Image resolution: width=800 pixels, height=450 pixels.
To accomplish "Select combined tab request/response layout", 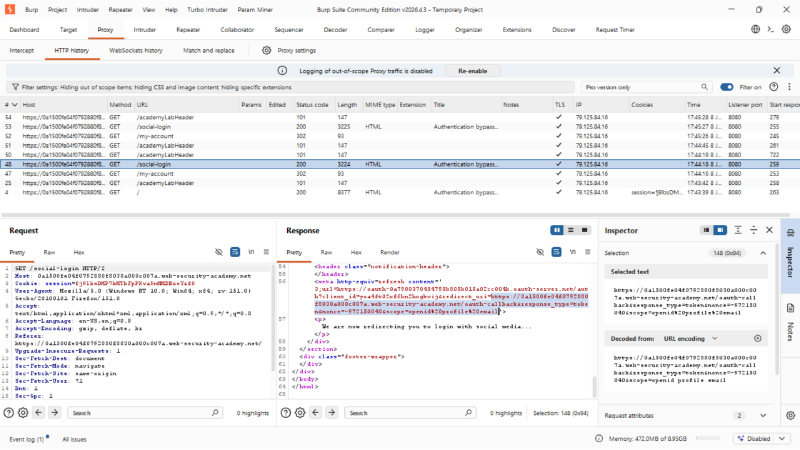I will [584, 230].
